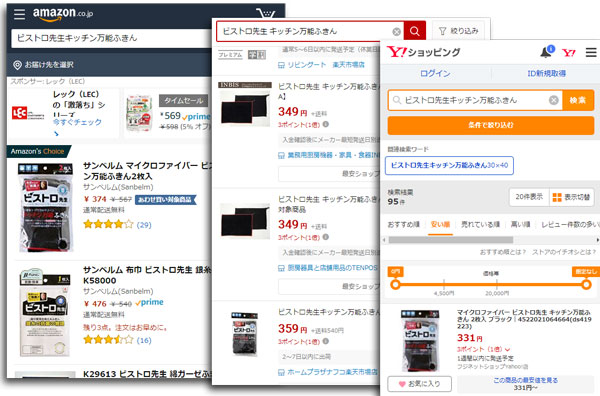Click the 'ID新規取得' tab
The height and width of the screenshot is (396, 600).
(546, 73)
